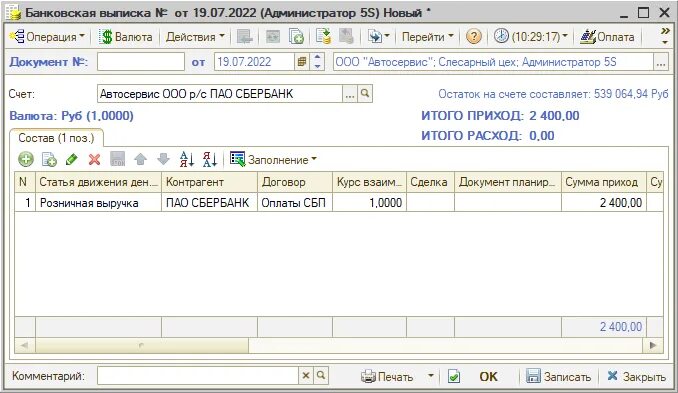Screen dimensions: 678x393
Task: Click the red X delete row icon
Action: [94, 160]
